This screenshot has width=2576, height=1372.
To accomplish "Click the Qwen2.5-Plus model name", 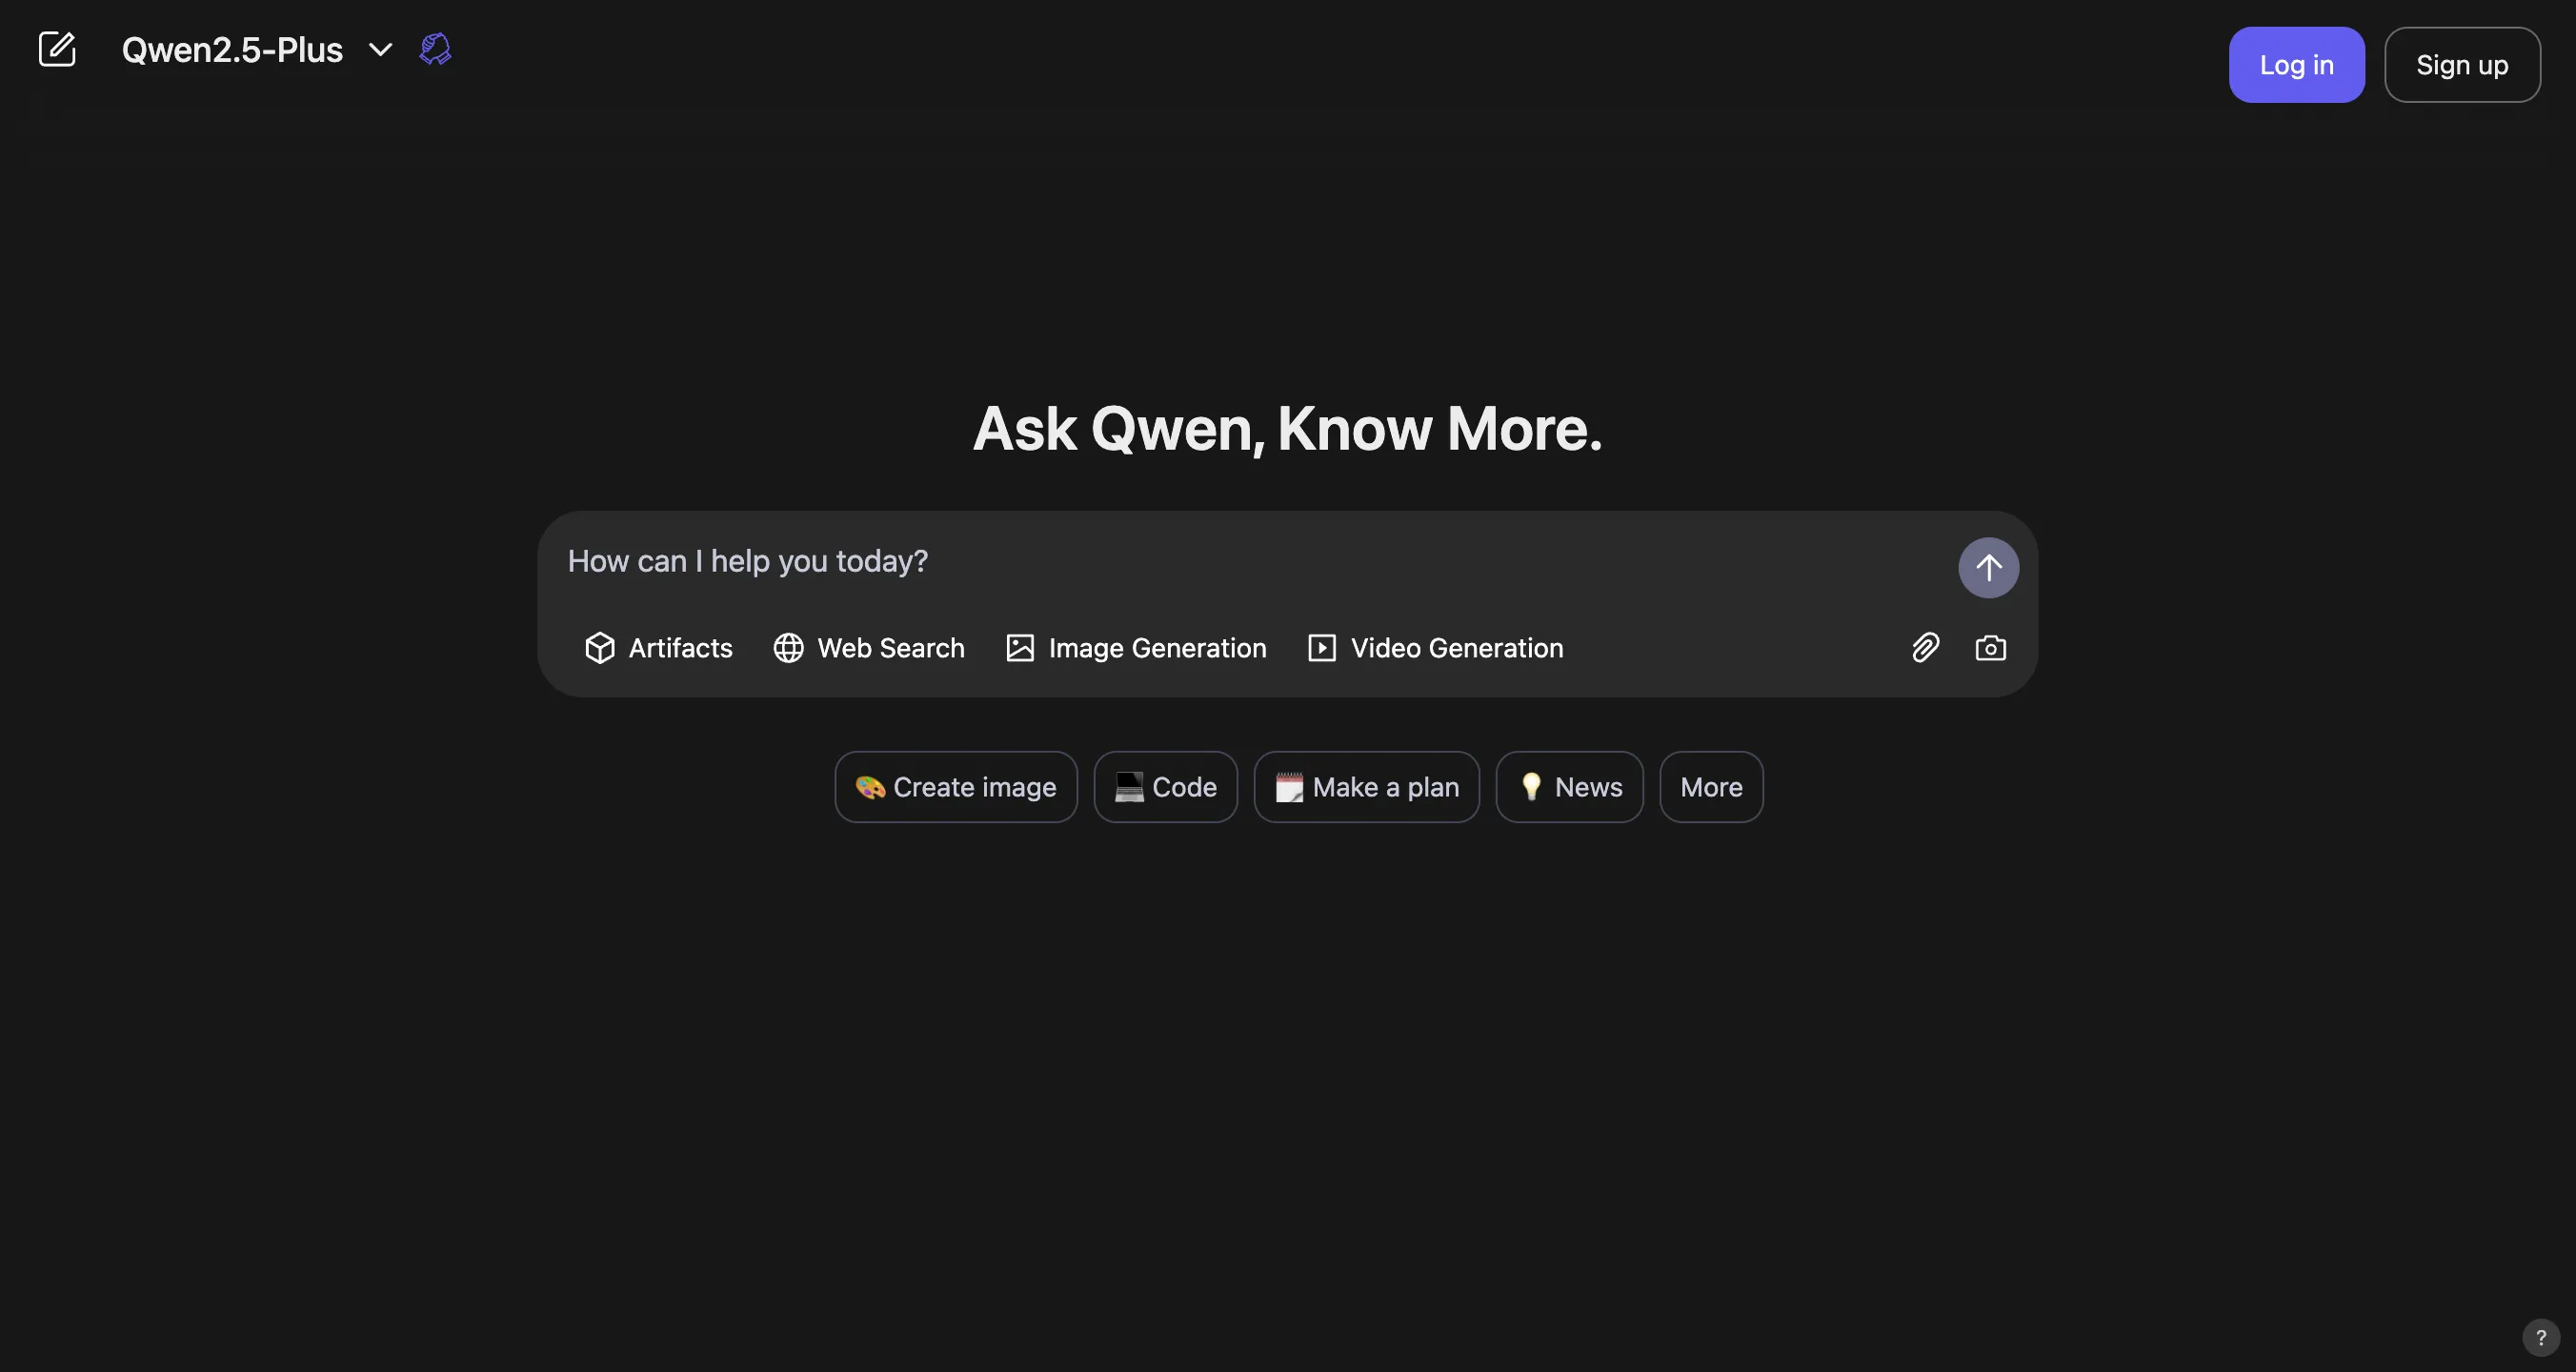I will click(232, 49).
